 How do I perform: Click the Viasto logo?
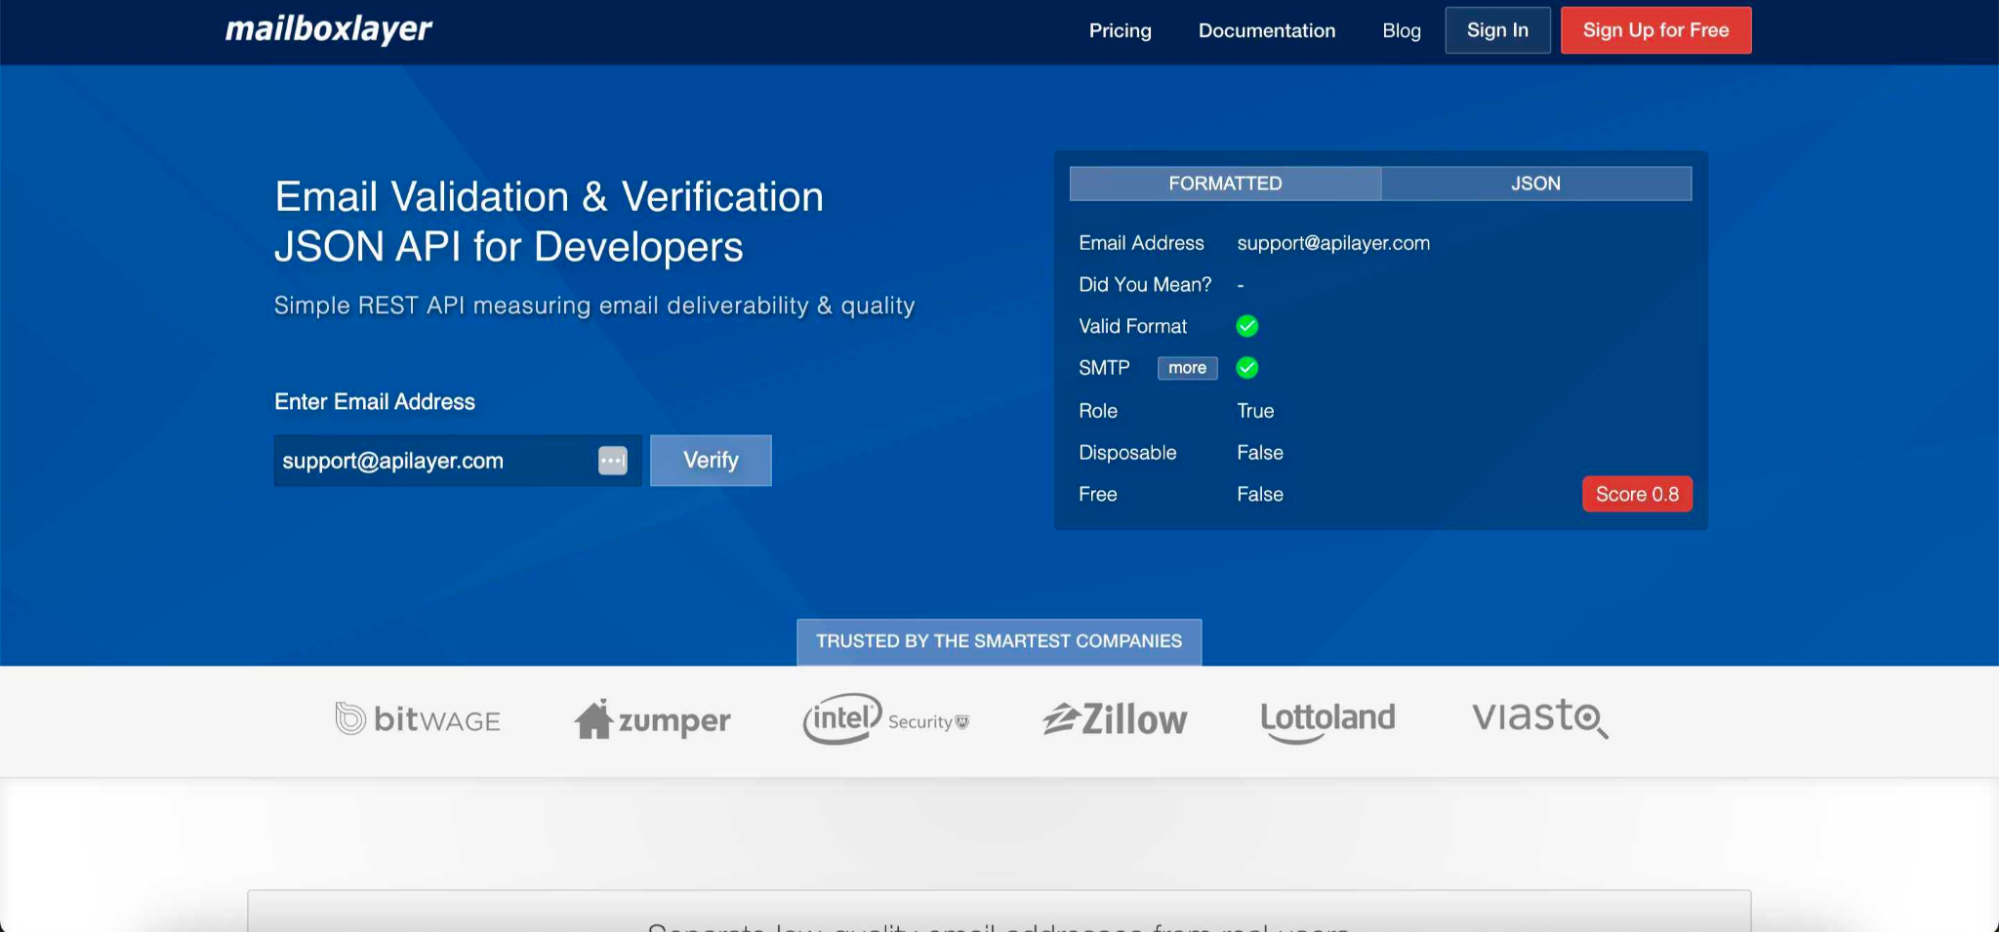(x=1539, y=718)
